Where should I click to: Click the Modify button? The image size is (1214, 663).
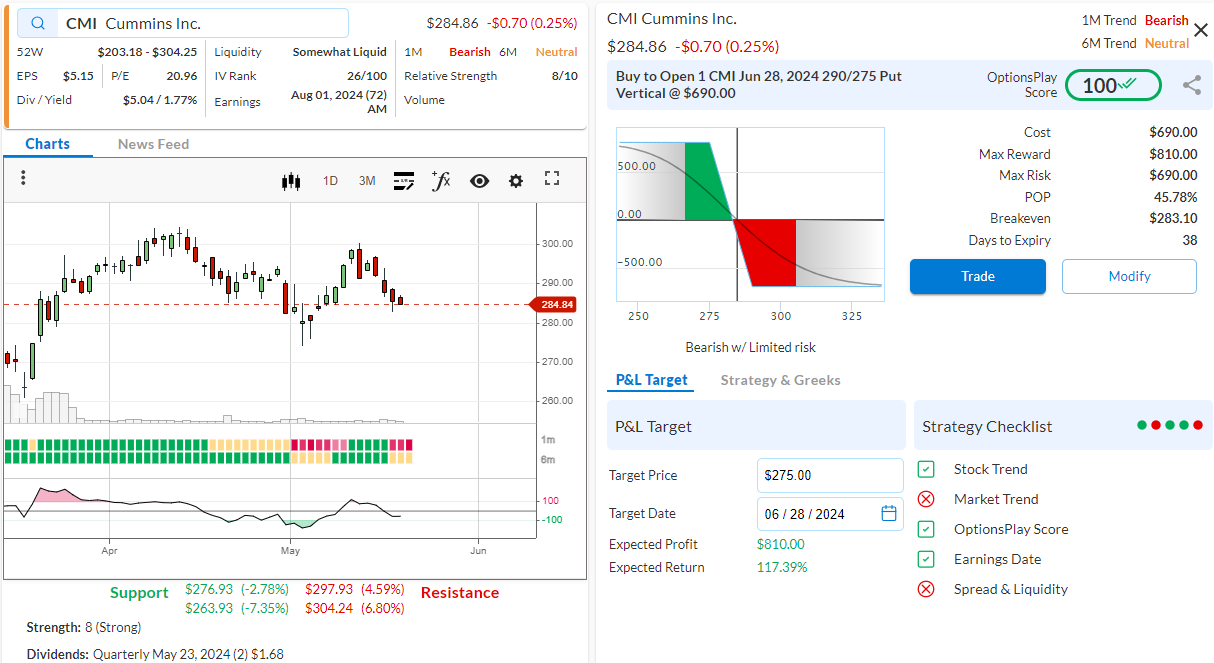(x=1129, y=277)
